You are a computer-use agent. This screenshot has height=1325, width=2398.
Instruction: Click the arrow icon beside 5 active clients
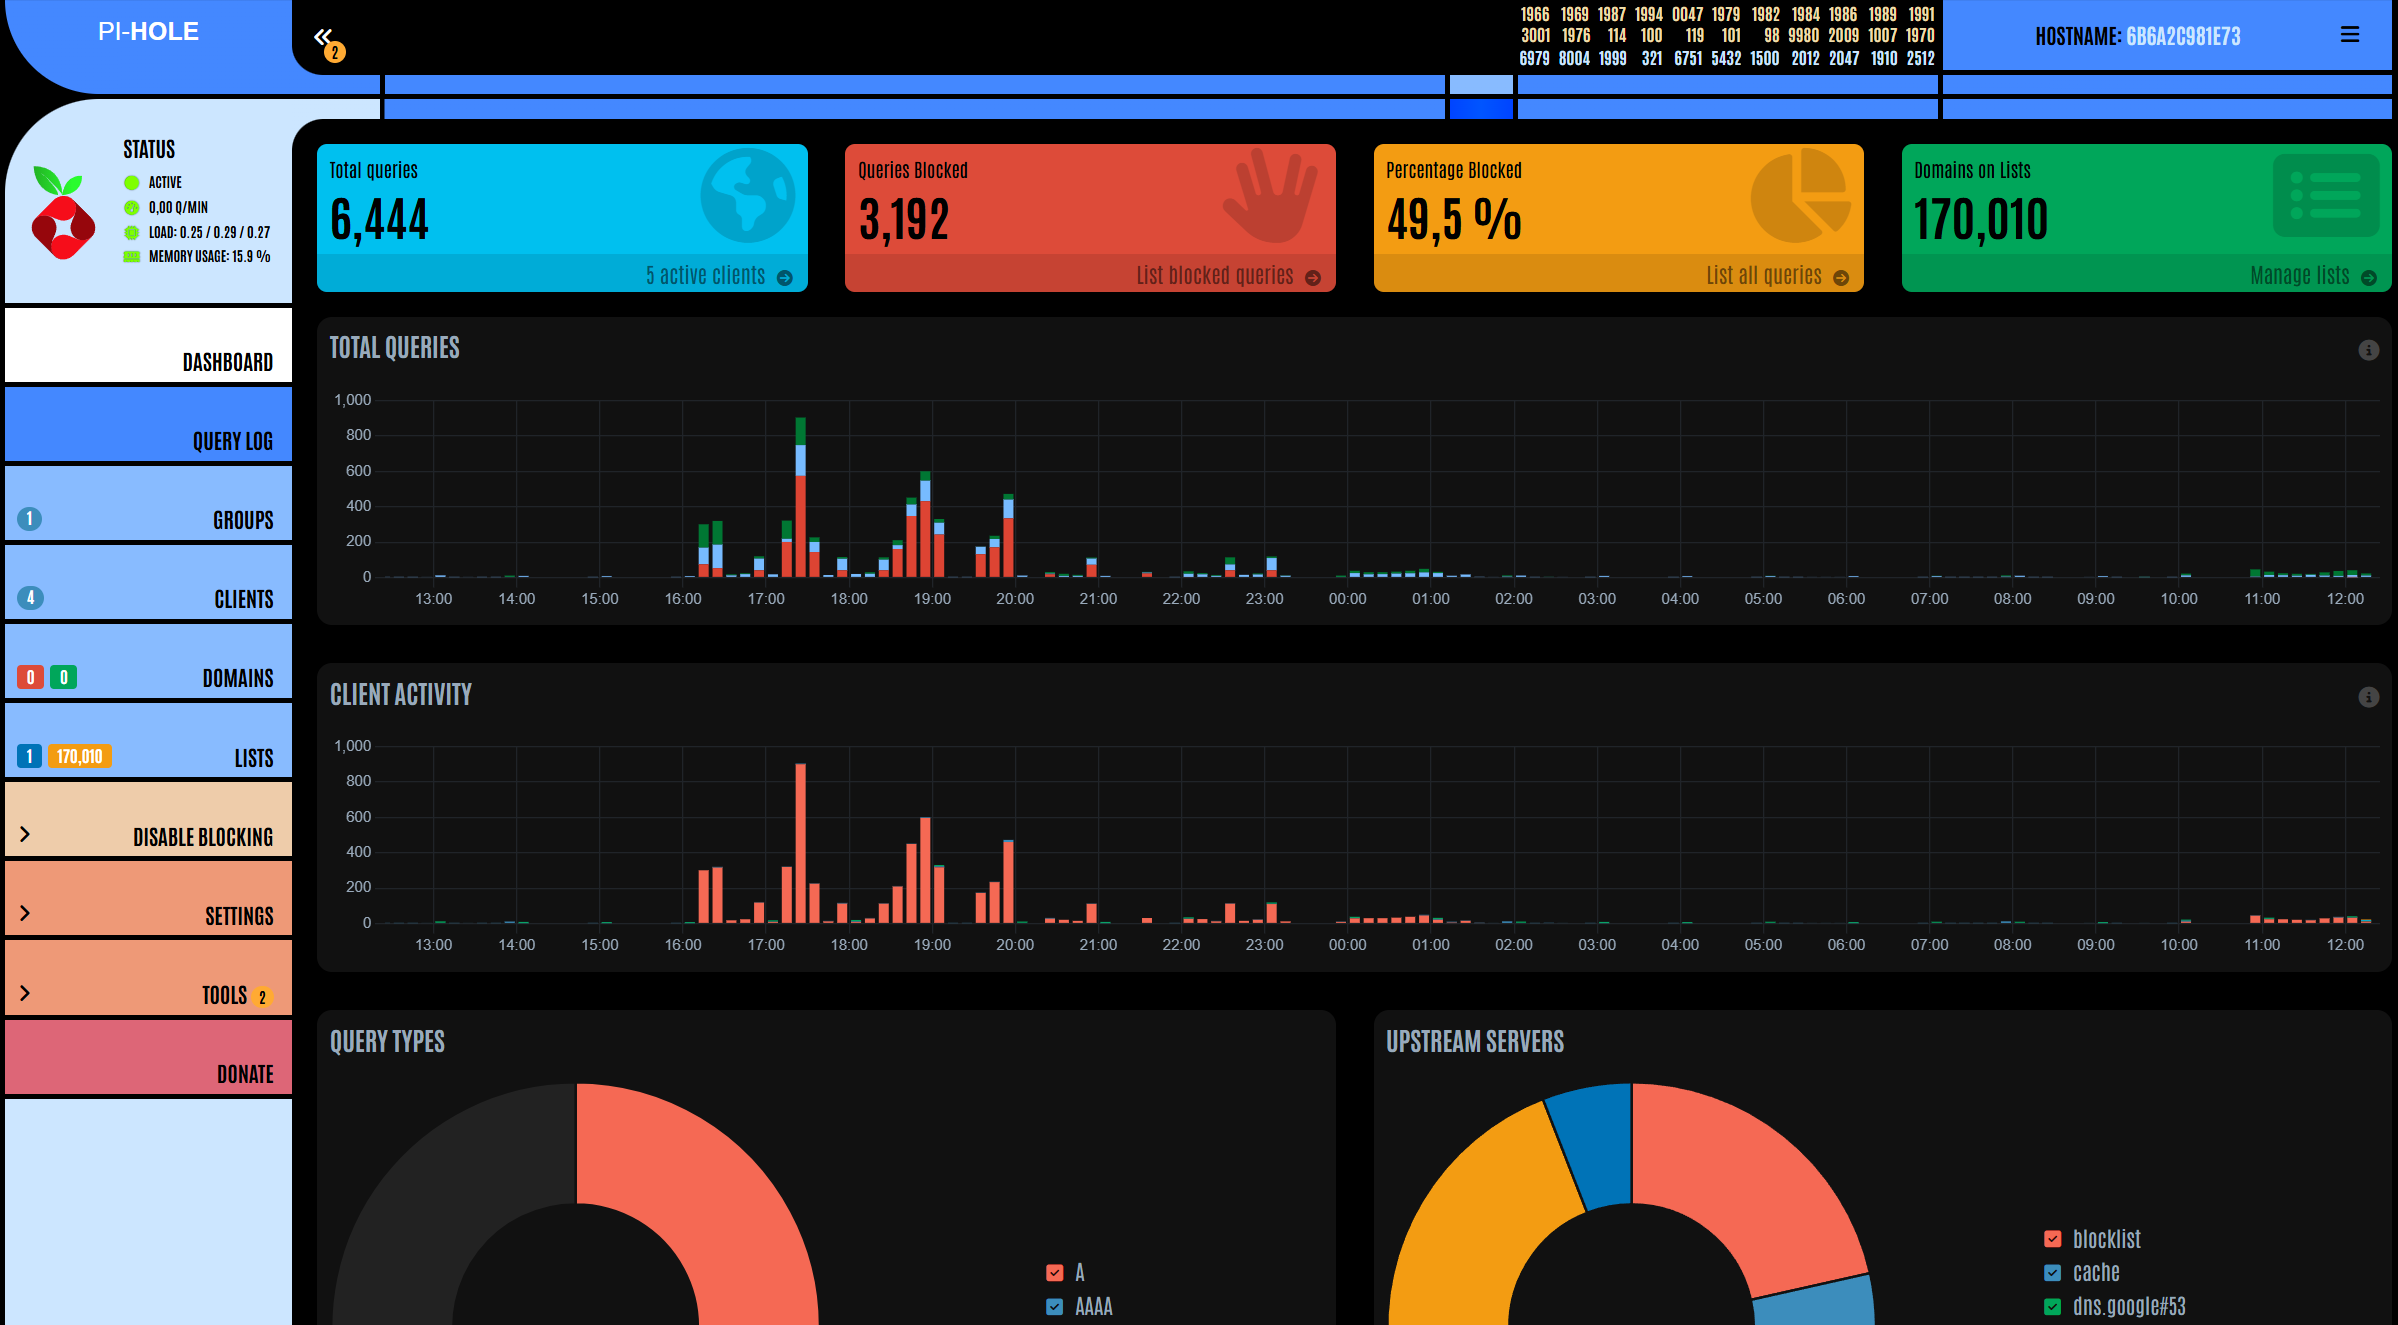click(785, 278)
